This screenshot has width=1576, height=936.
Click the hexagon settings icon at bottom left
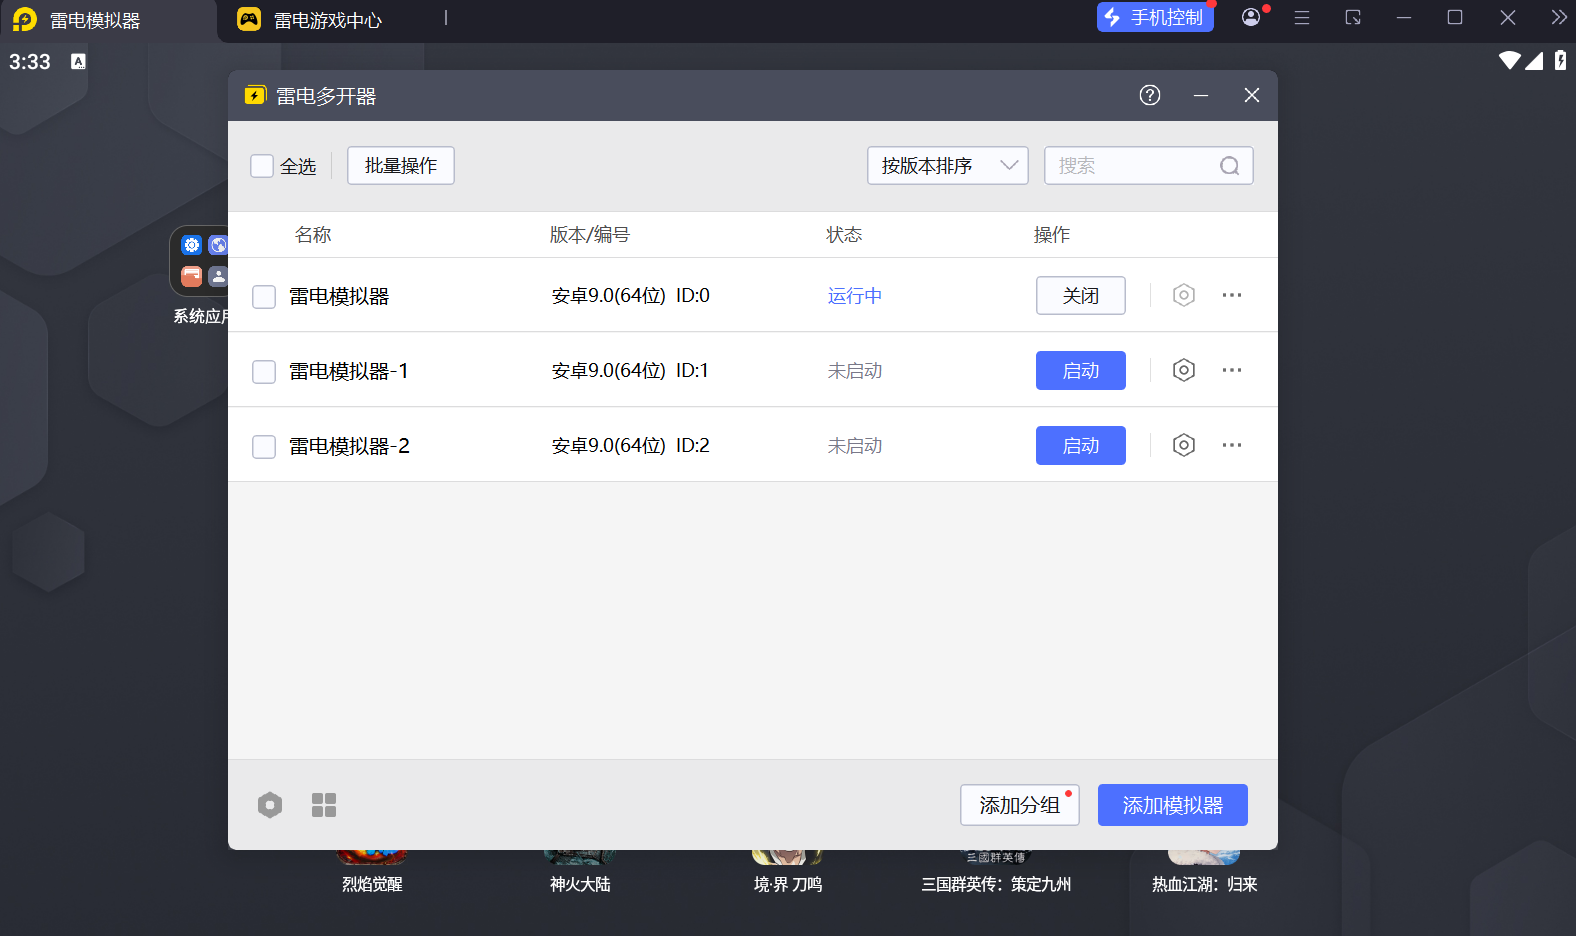pyautogui.click(x=270, y=805)
